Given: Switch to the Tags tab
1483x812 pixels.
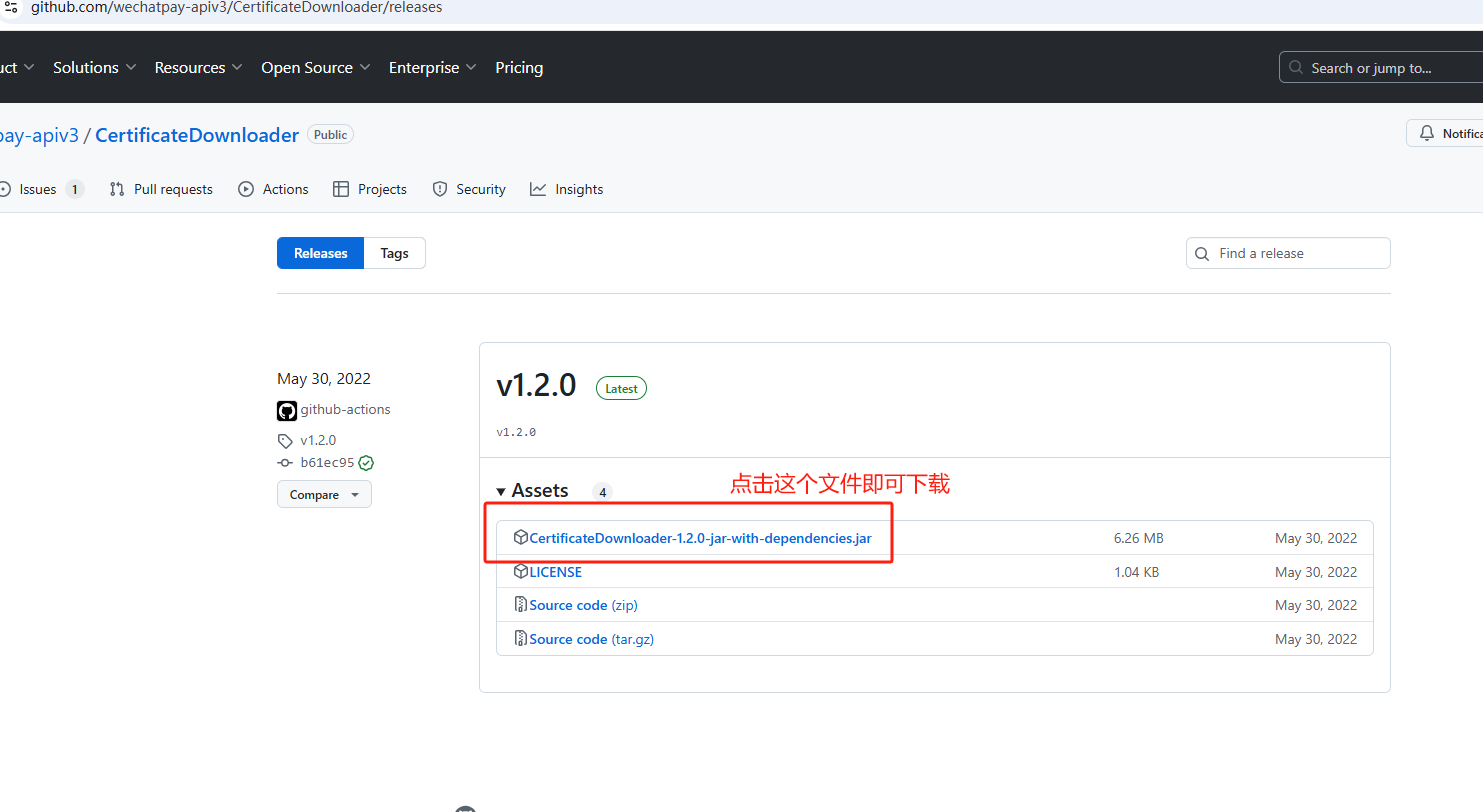Looking at the screenshot, I should tap(394, 254).
